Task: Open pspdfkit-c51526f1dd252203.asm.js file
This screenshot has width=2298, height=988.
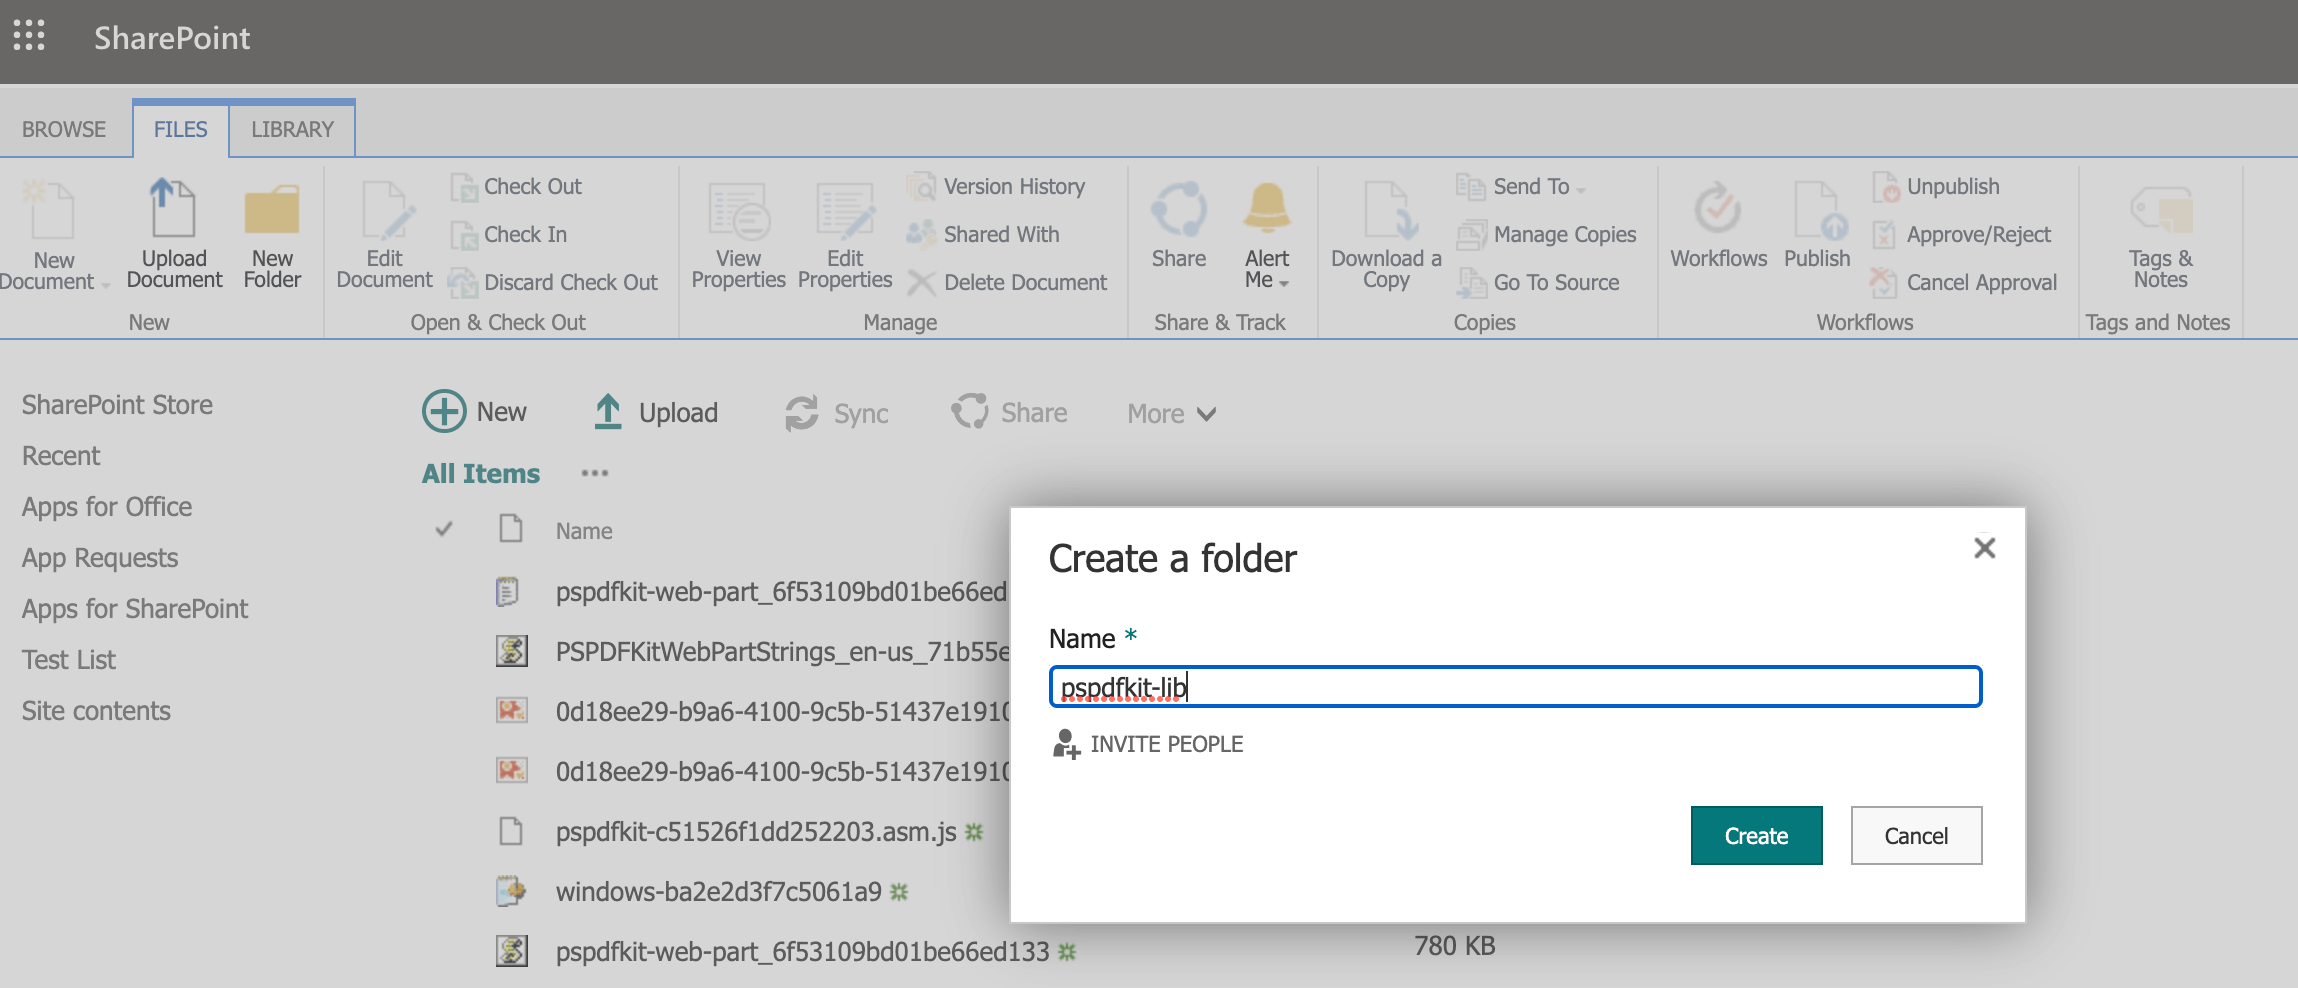Action: pos(756,832)
